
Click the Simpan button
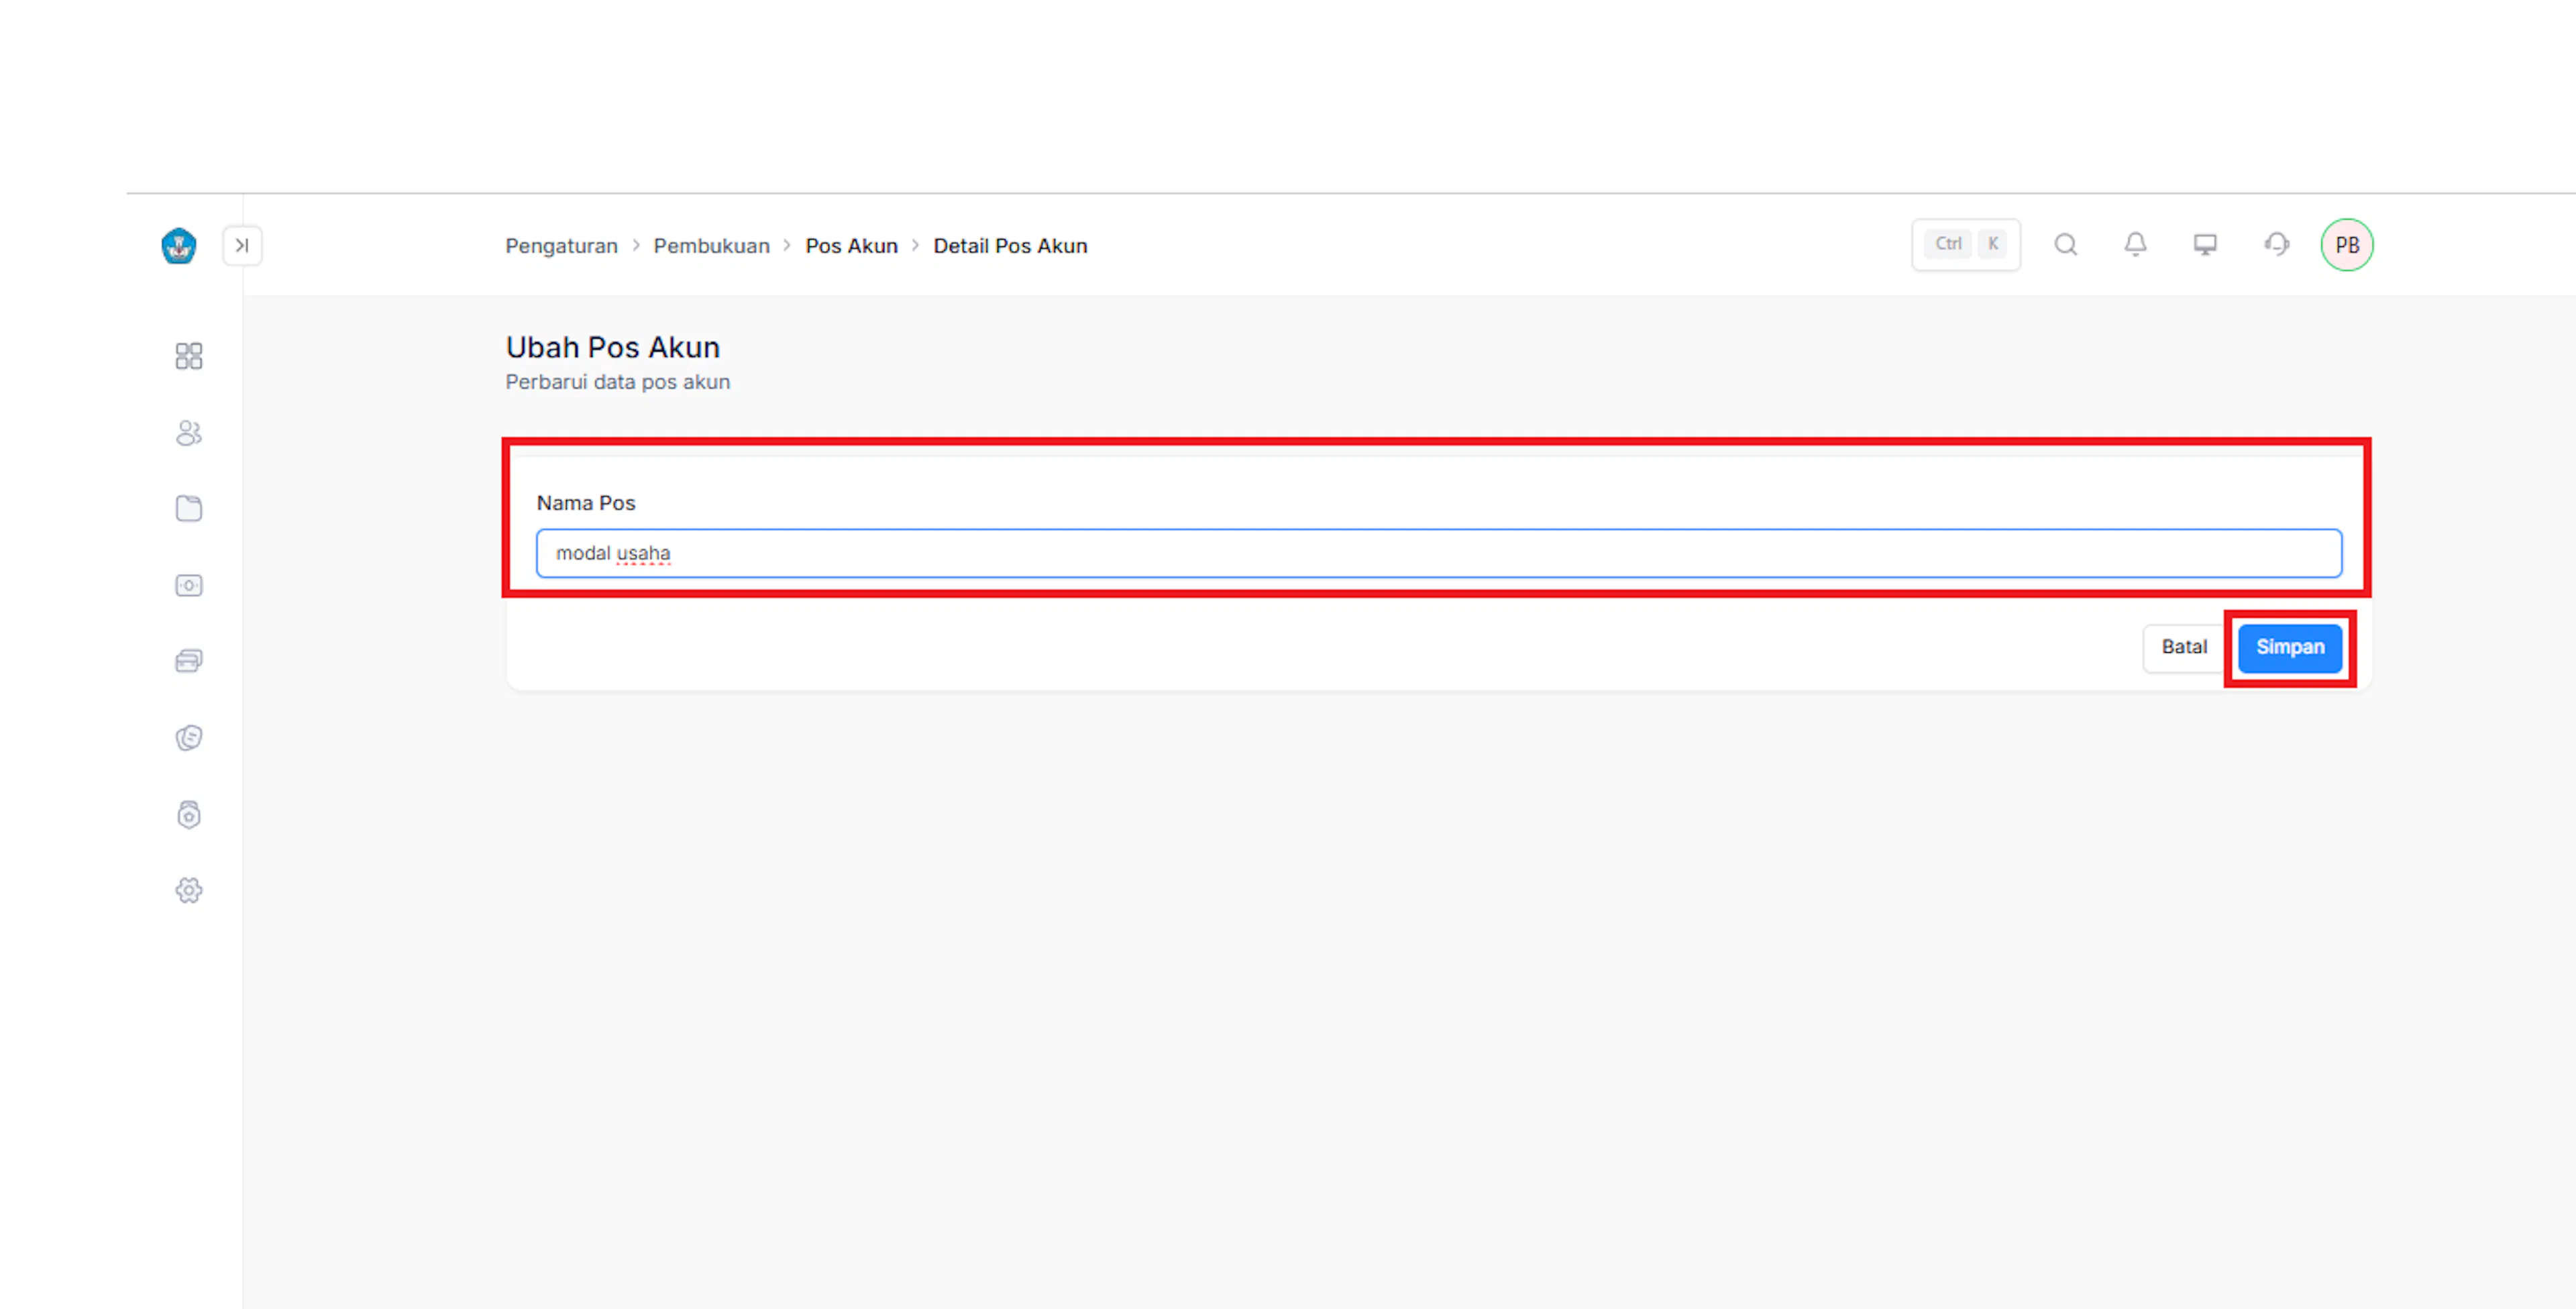pyautogui.click(x=2289, y=648)
